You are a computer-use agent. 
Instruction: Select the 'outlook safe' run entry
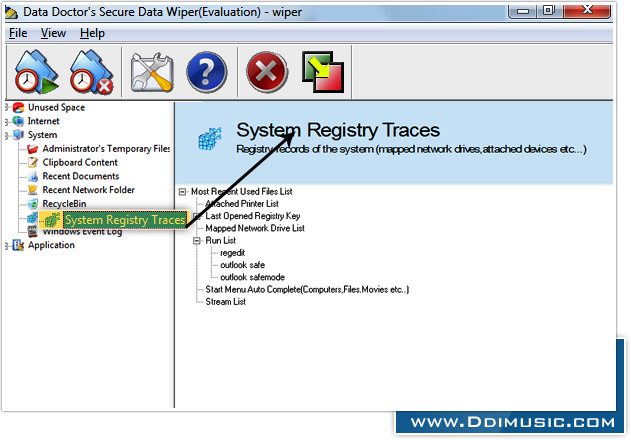click(x=242, y=265)
